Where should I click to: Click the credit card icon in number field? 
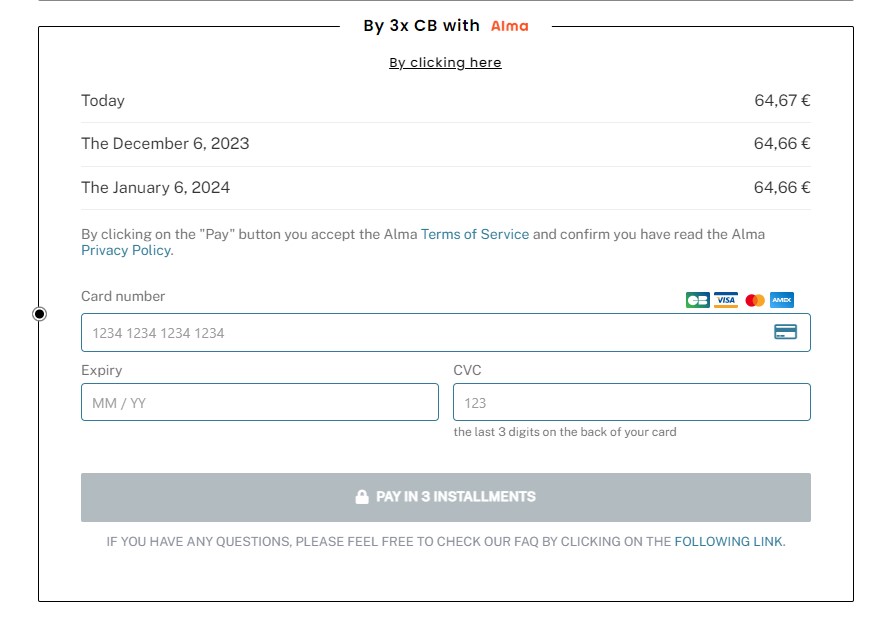[x=785, y=332]
